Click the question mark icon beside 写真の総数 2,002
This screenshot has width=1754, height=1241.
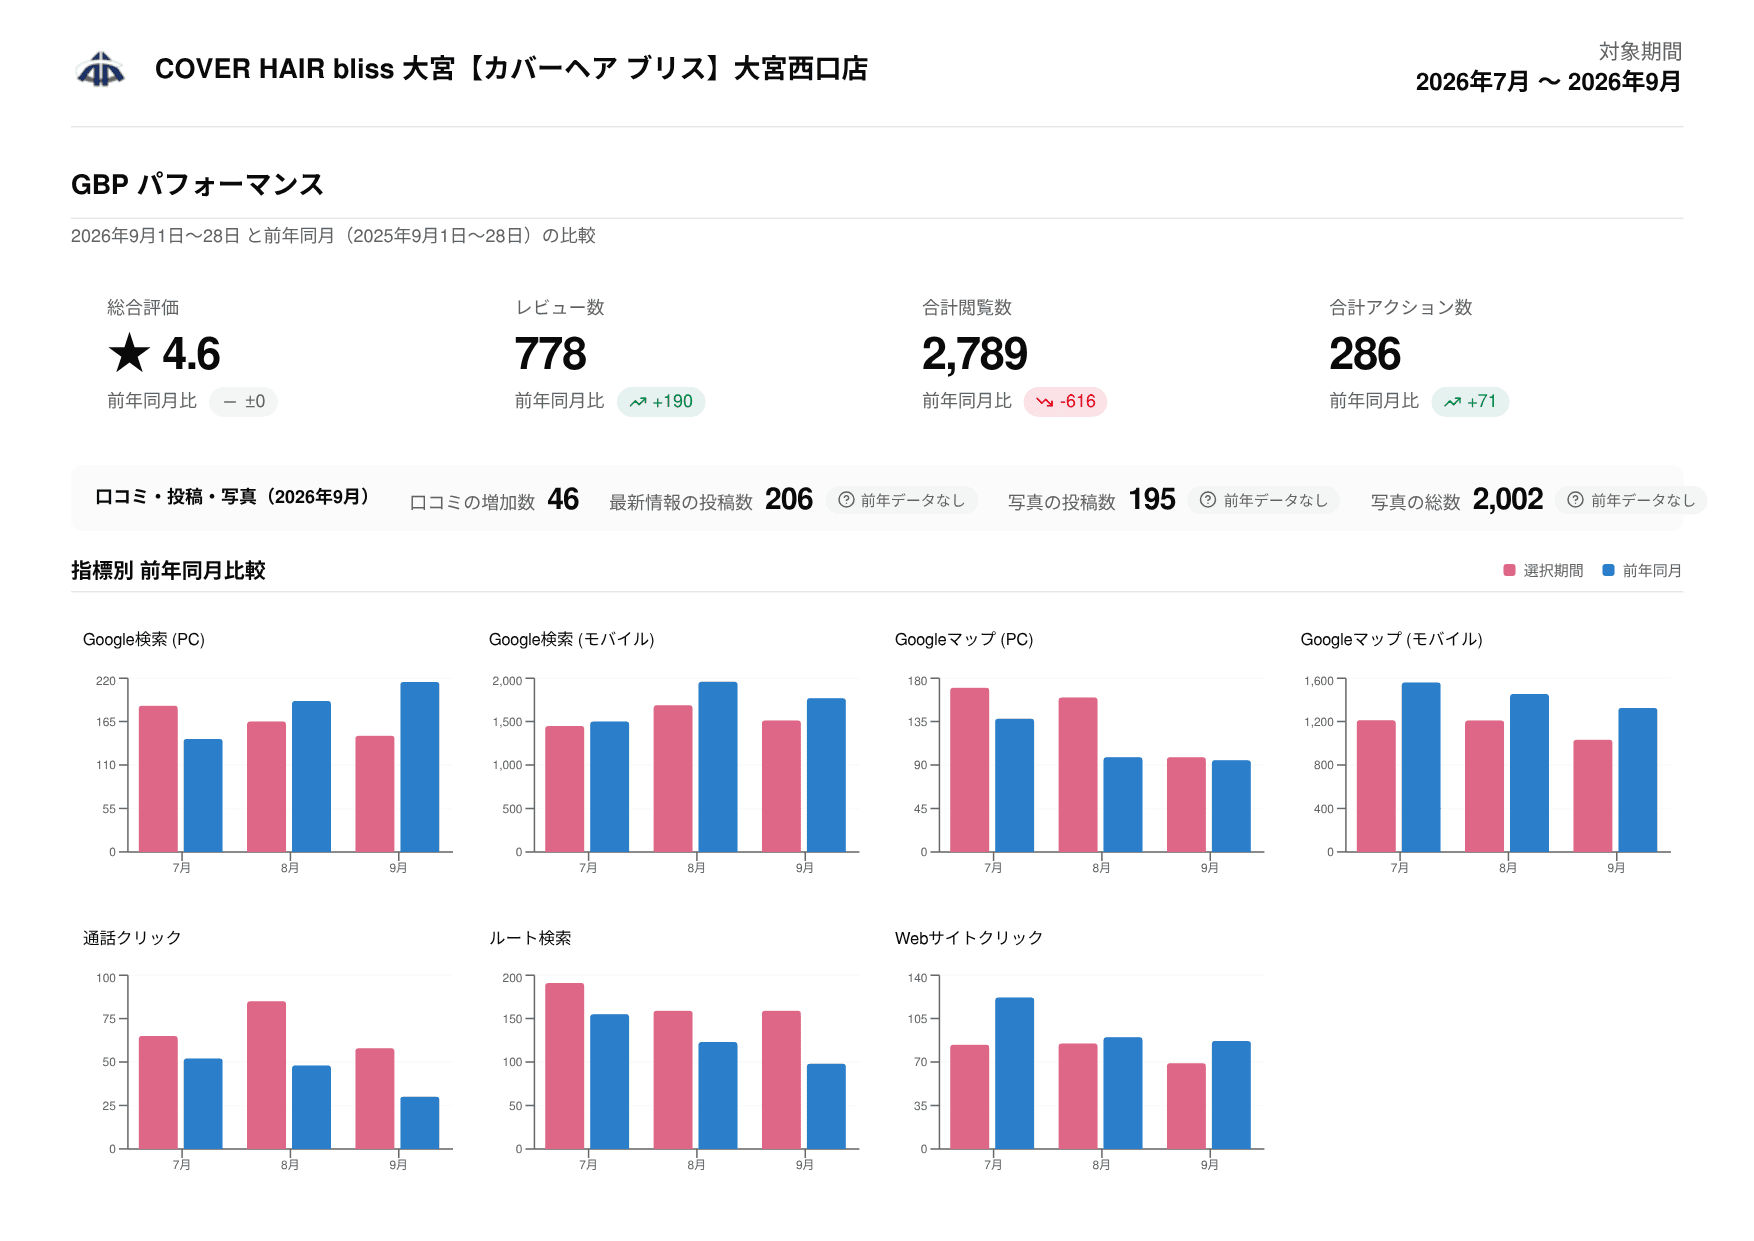point(1575,500)
